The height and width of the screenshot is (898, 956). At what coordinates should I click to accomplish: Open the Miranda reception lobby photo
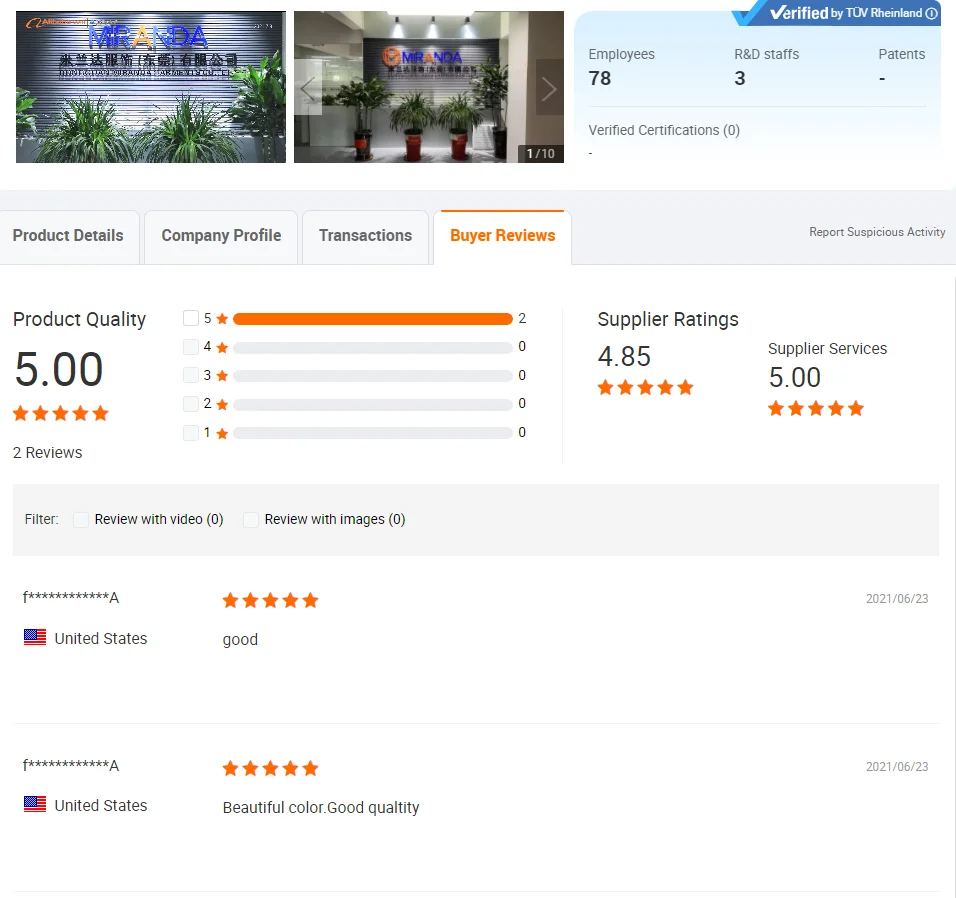tap(429, 87)
